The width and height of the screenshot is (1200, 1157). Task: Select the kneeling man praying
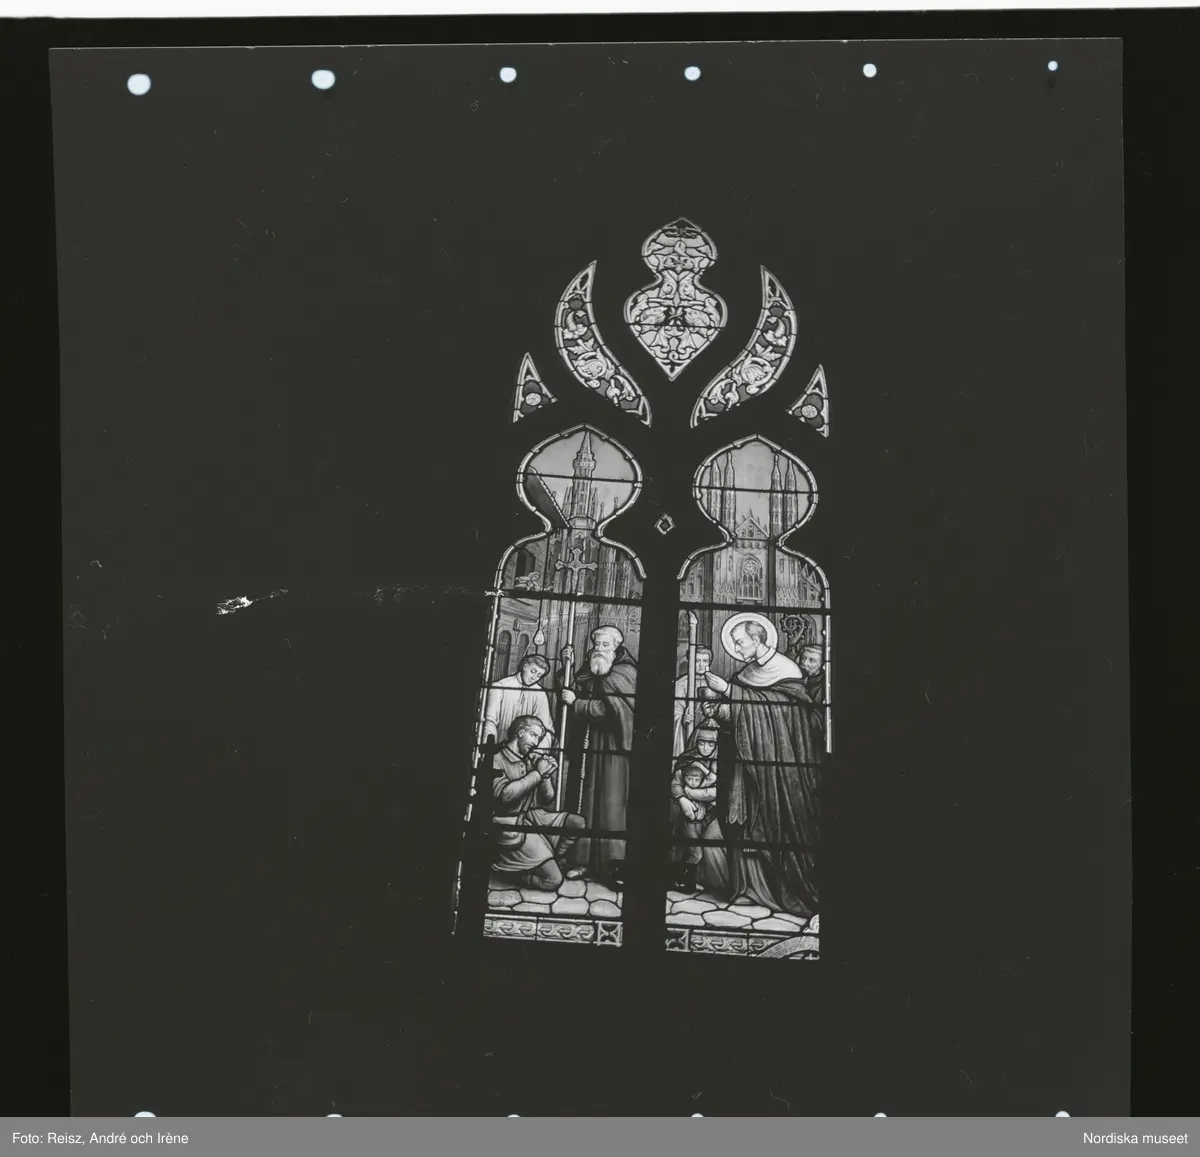tap(531, 800)
